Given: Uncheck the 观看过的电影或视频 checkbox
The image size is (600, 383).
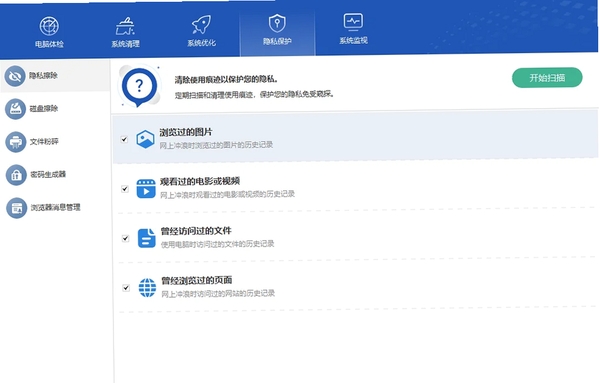Looking at the screenshot, I should click(125, 189).
